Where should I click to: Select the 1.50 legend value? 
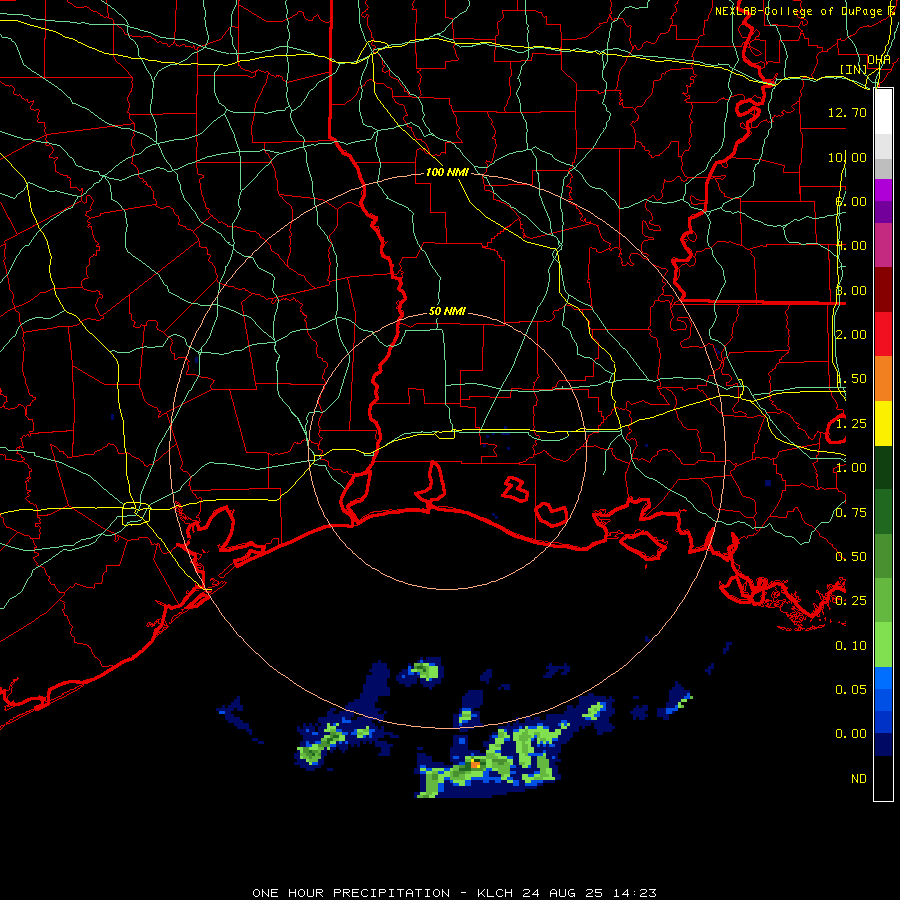click(x=851, y=379)
